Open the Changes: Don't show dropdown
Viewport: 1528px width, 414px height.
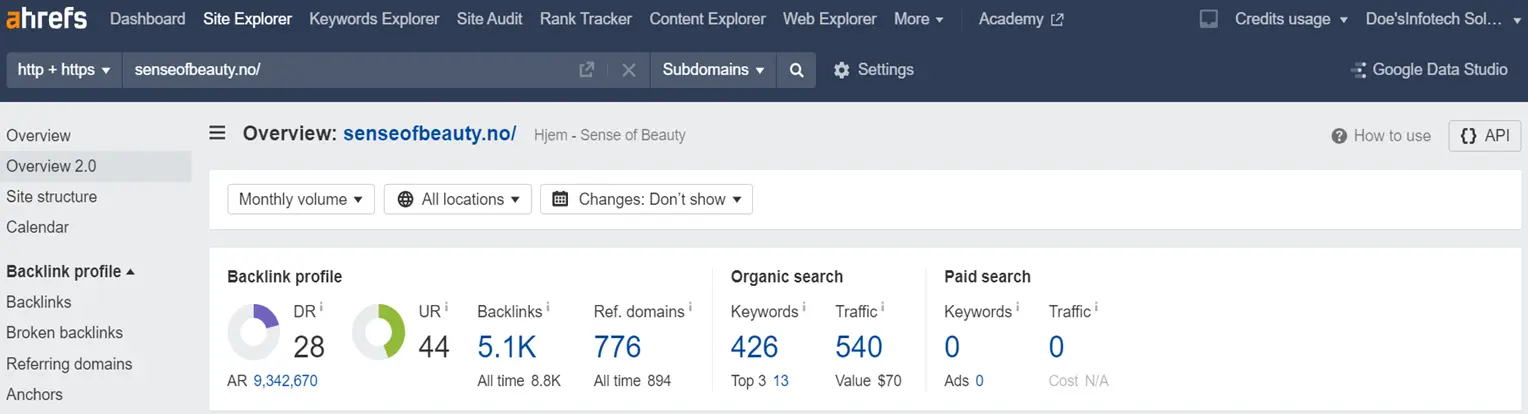coord(646,199)
